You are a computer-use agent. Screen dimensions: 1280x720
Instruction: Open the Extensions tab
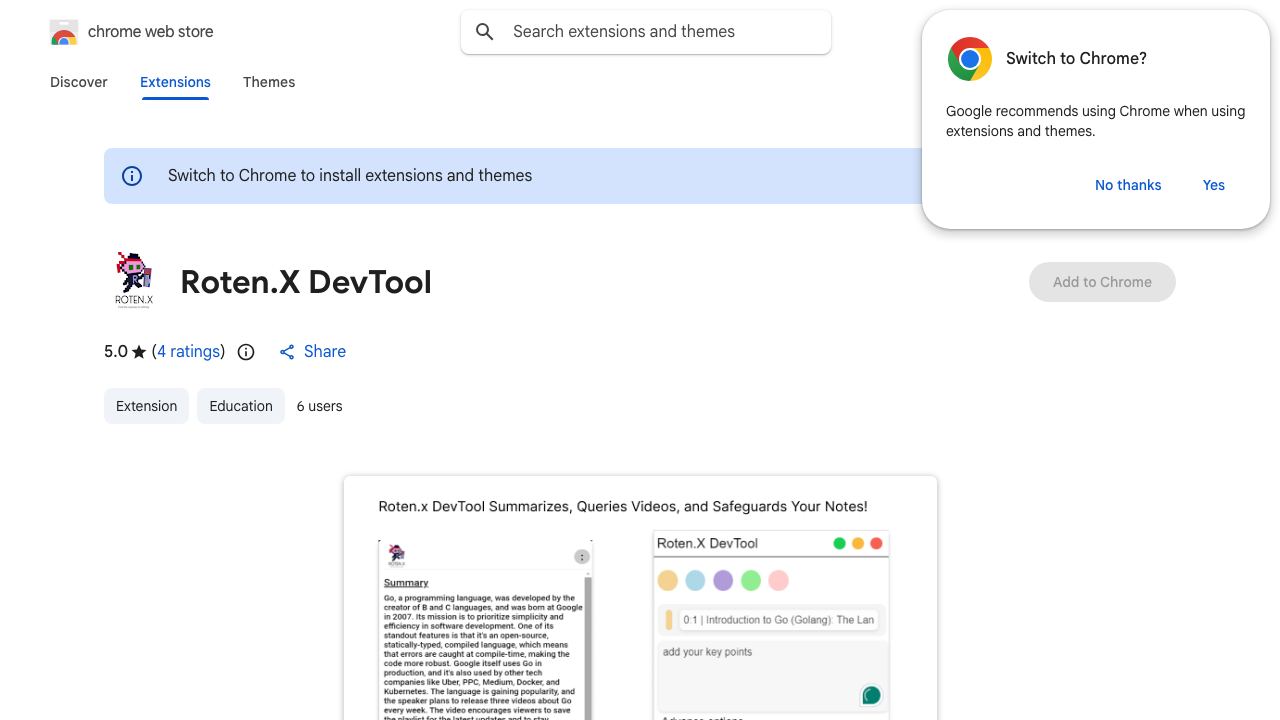point(175,82)
